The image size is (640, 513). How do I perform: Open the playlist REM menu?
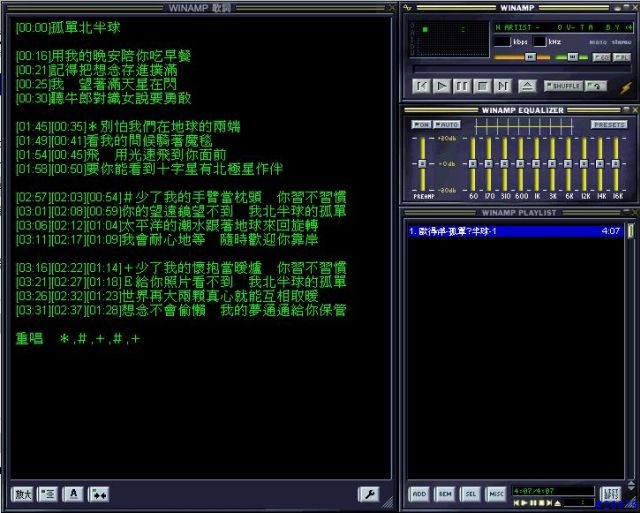click(445, 494)
